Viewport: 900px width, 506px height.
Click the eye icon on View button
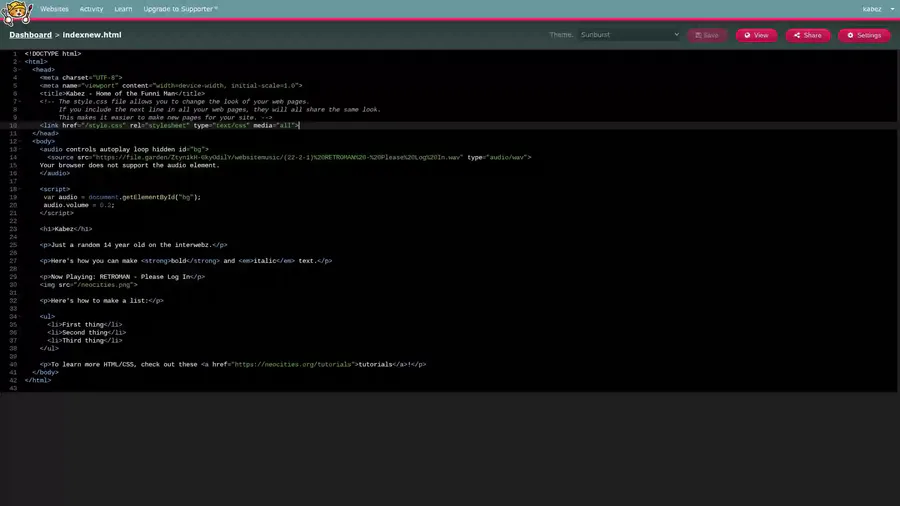(x=747, y=36)
